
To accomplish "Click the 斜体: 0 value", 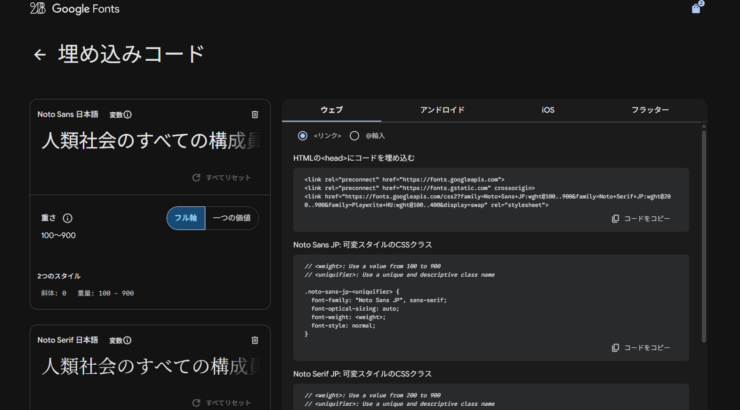I will [x=53, y=293].
